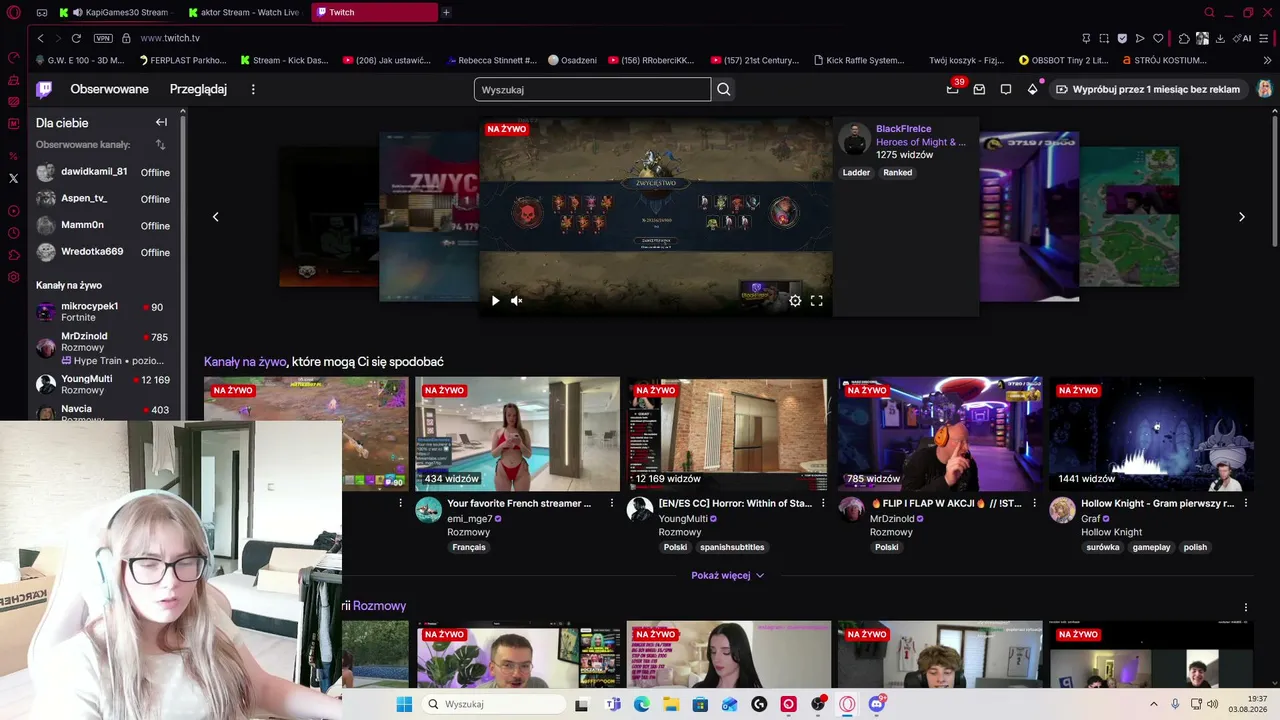Click Wypróbuj przez 1 miesiąc bez reklam

1148,89
